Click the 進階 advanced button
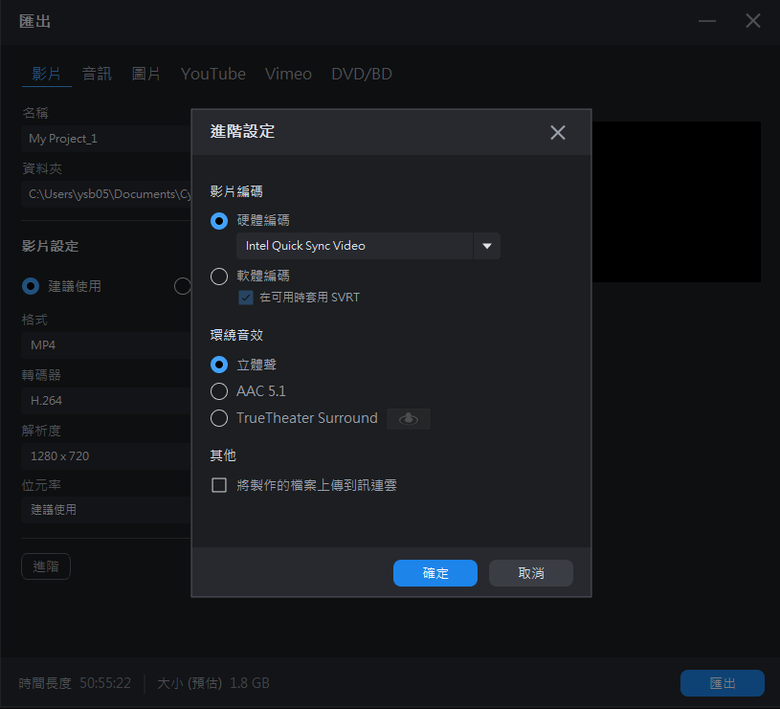 46,566
